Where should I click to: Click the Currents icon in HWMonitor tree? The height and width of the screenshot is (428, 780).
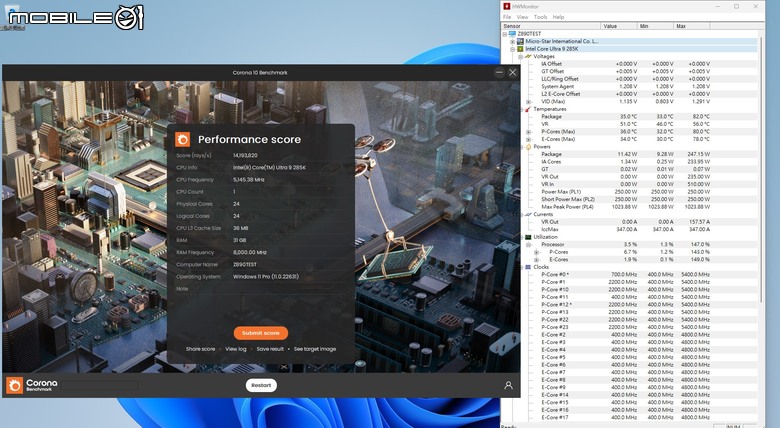pos(528,214)
